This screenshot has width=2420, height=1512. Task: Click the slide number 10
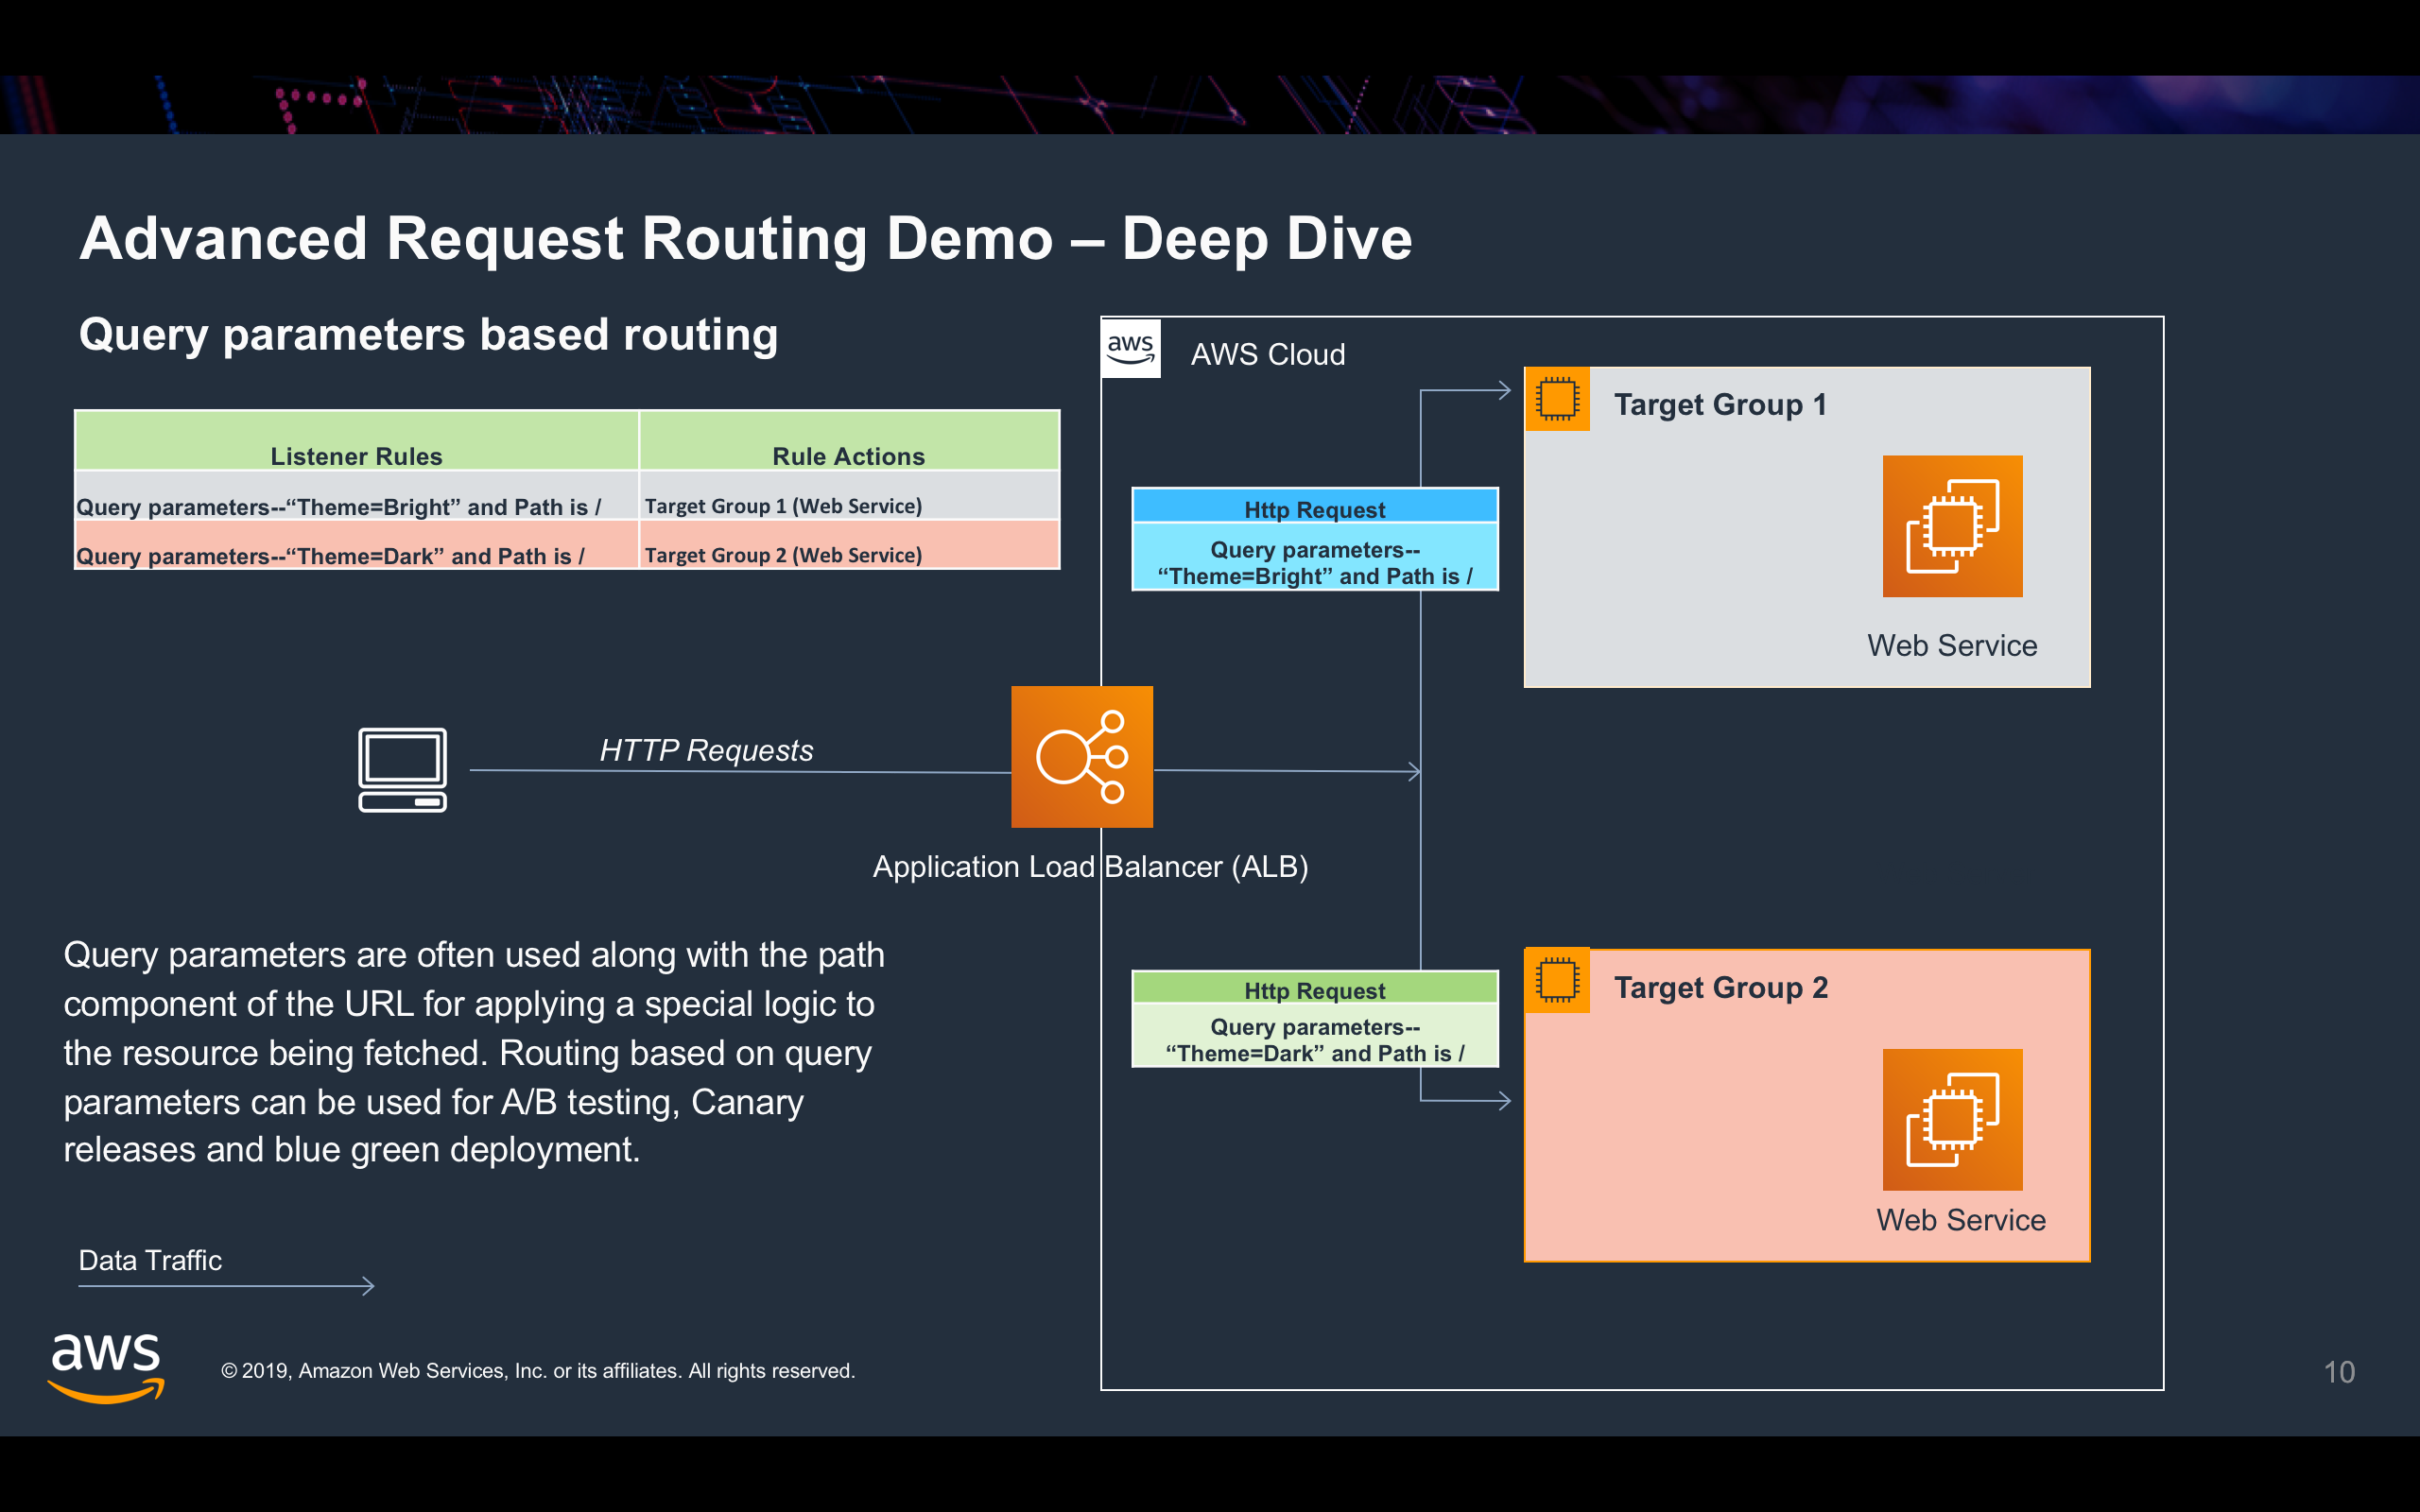tap(2338, 1371)
